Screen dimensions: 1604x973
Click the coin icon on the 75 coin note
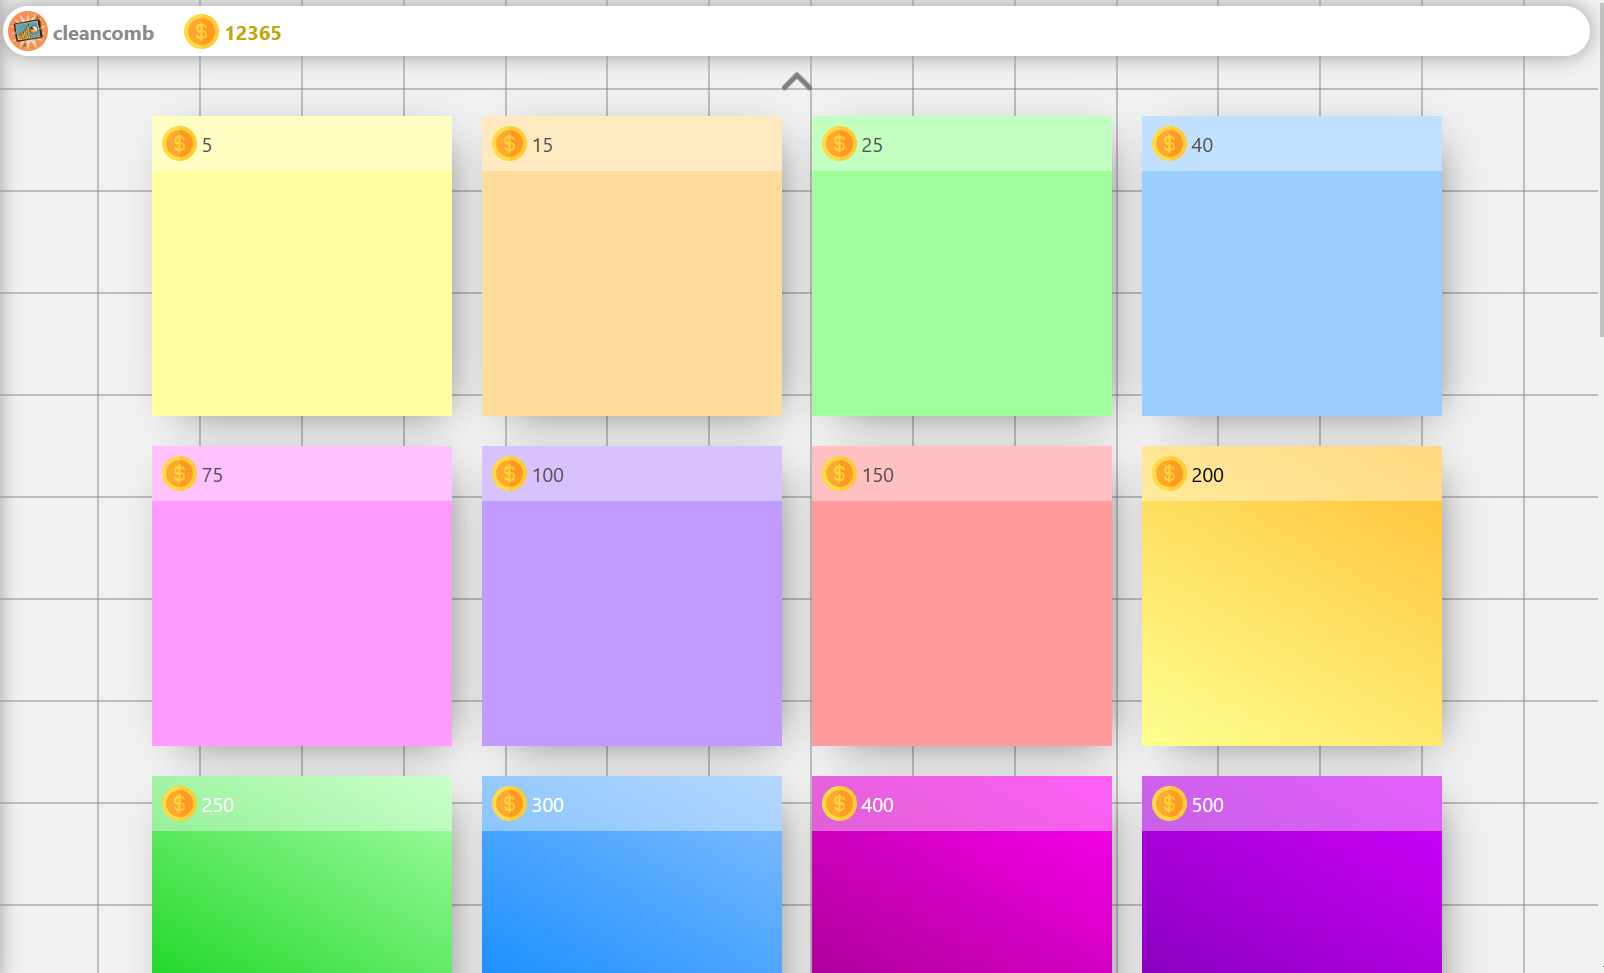point(179,474)
